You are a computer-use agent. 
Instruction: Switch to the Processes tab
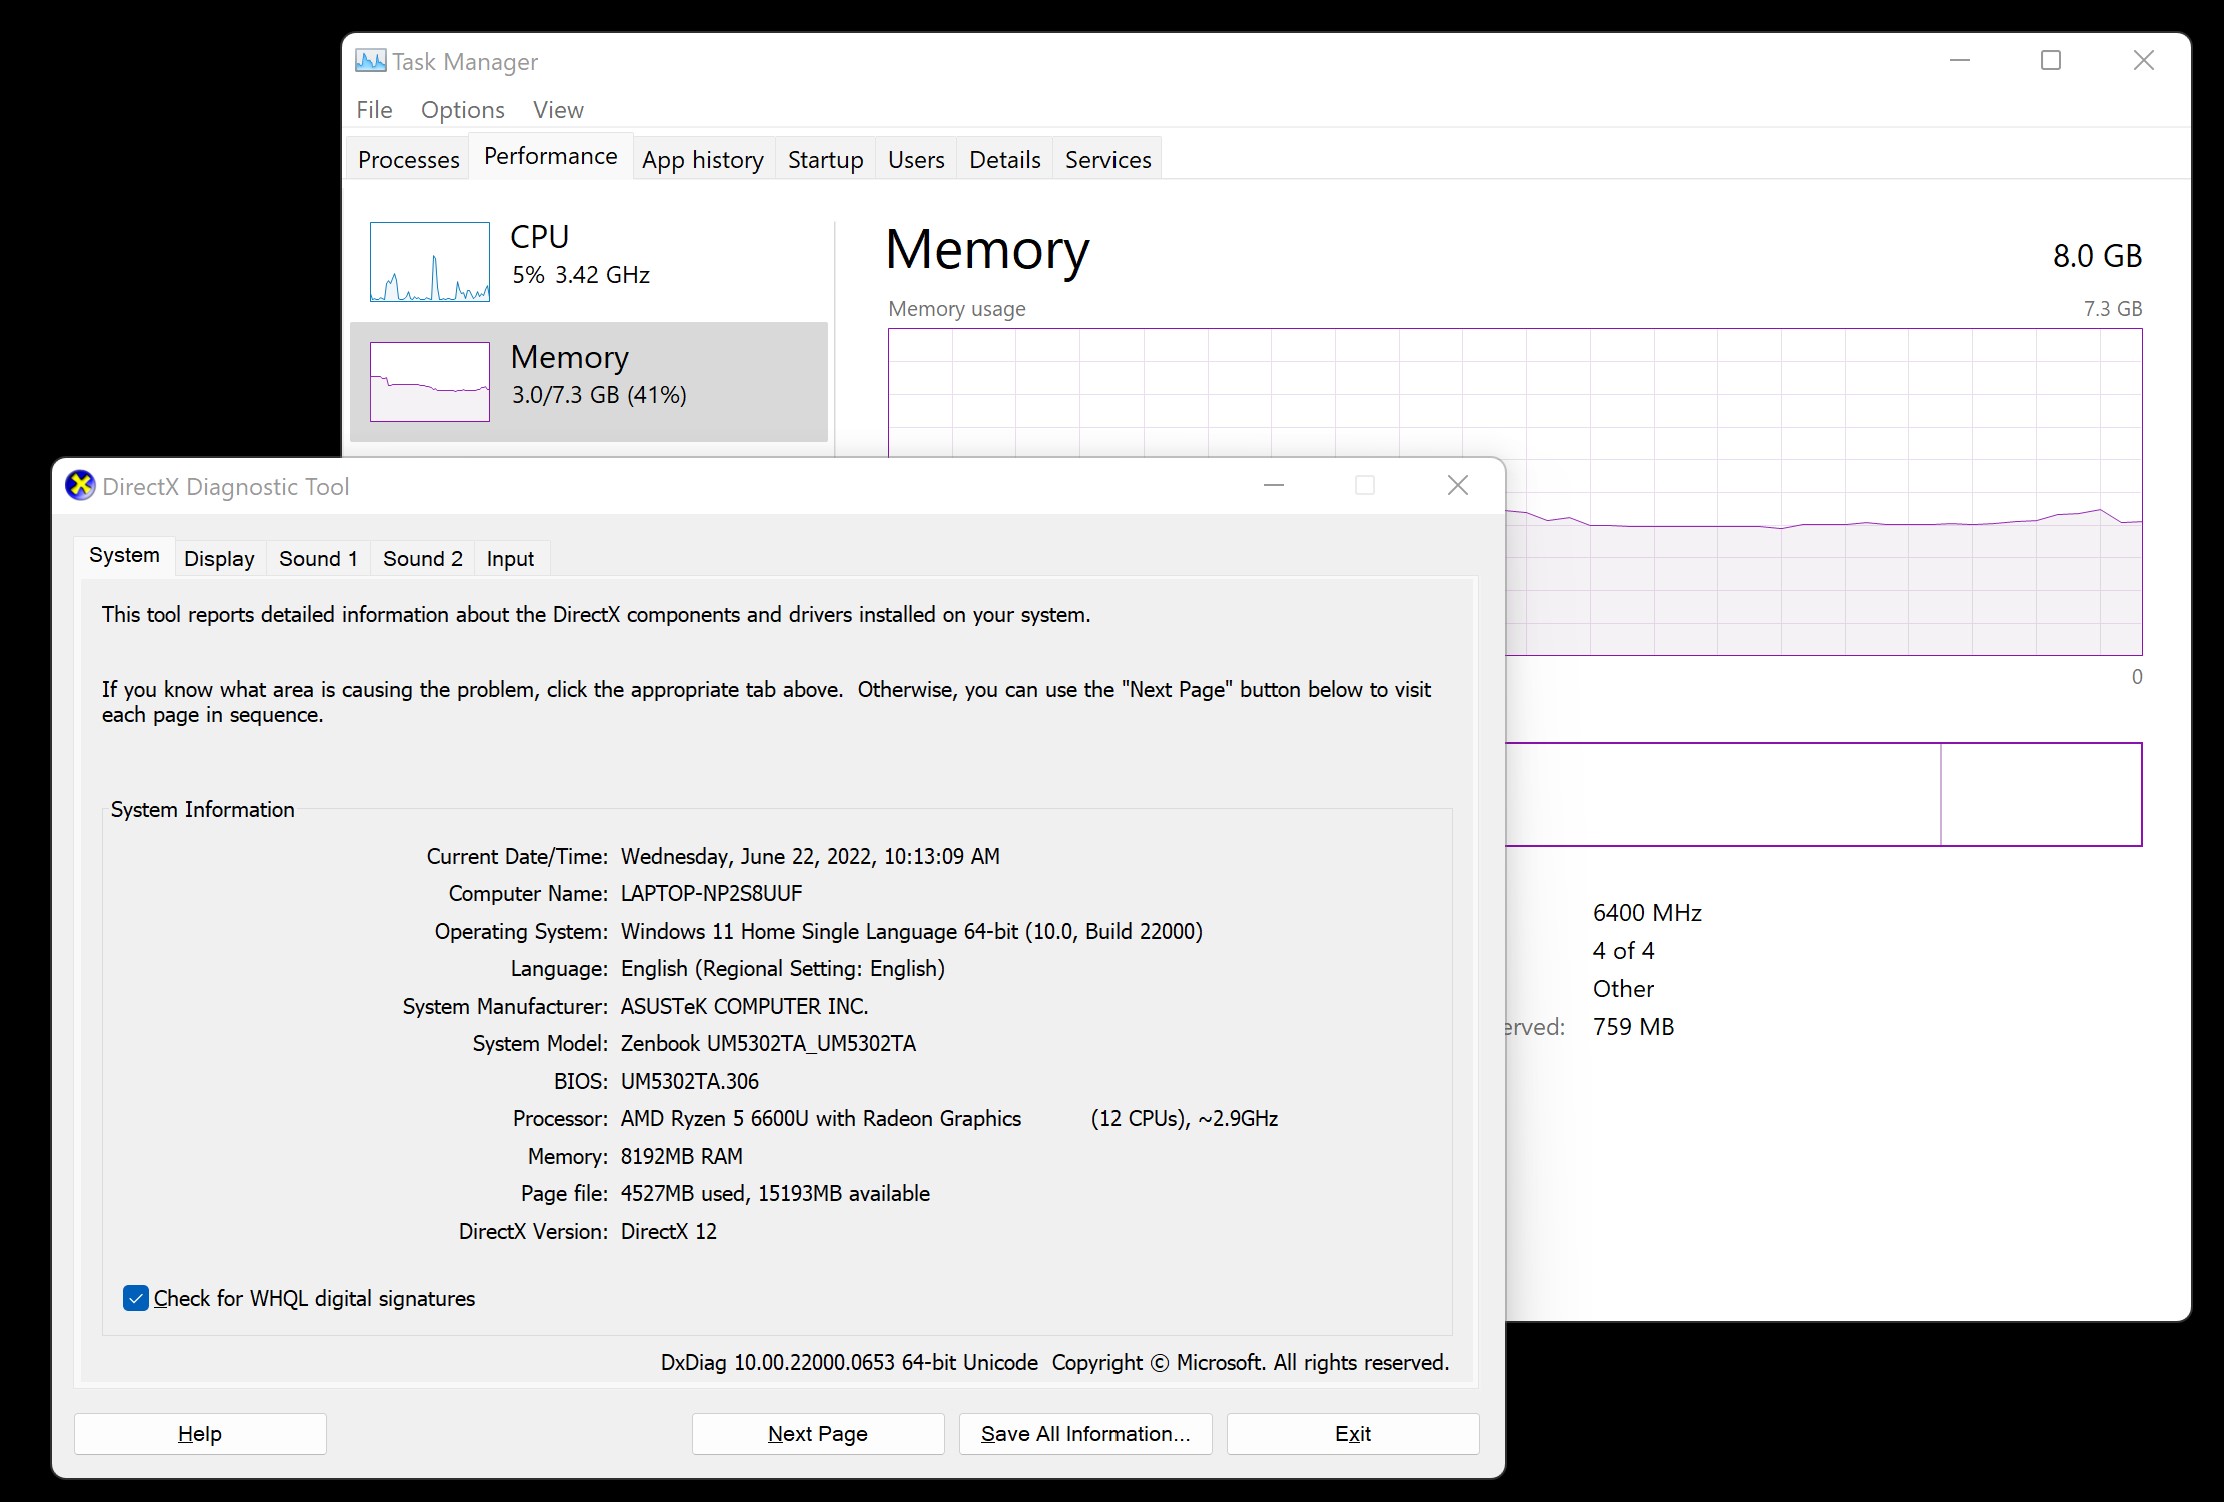(x=408, y=160)
